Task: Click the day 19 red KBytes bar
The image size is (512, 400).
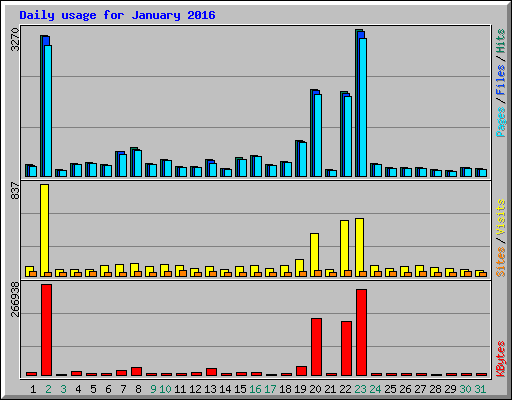Action: 302,371
